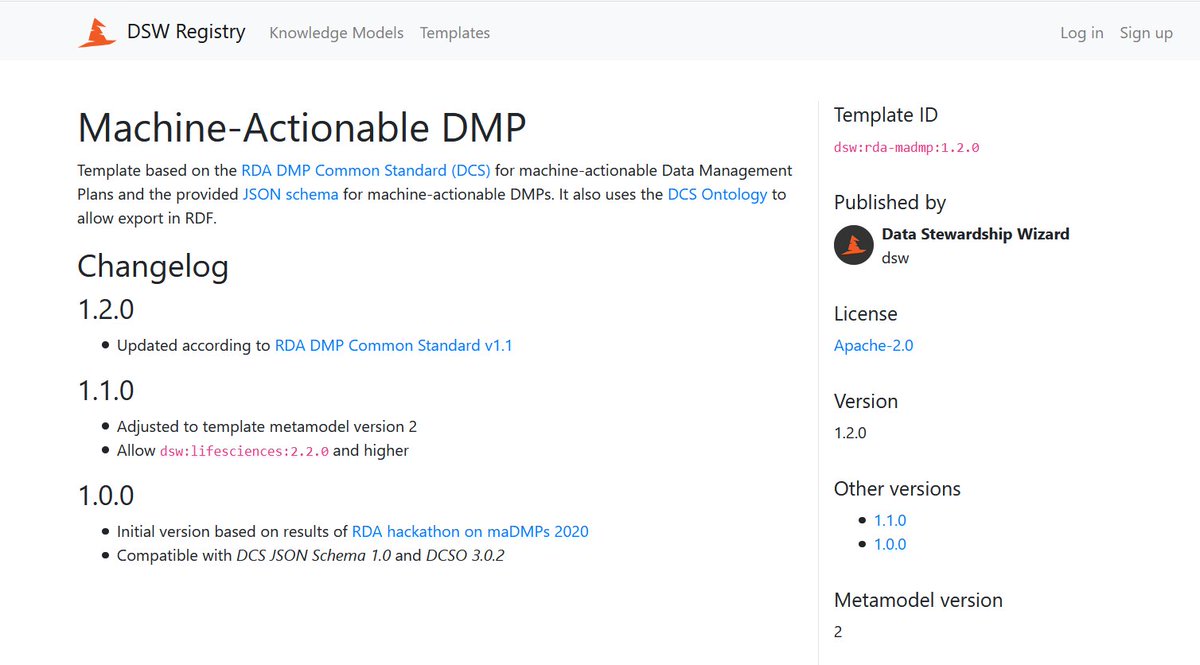The height and width of the screenshot is (665, 1200).
Task: Follow the DCS Ontology link
Action: [x=717, y=194]
